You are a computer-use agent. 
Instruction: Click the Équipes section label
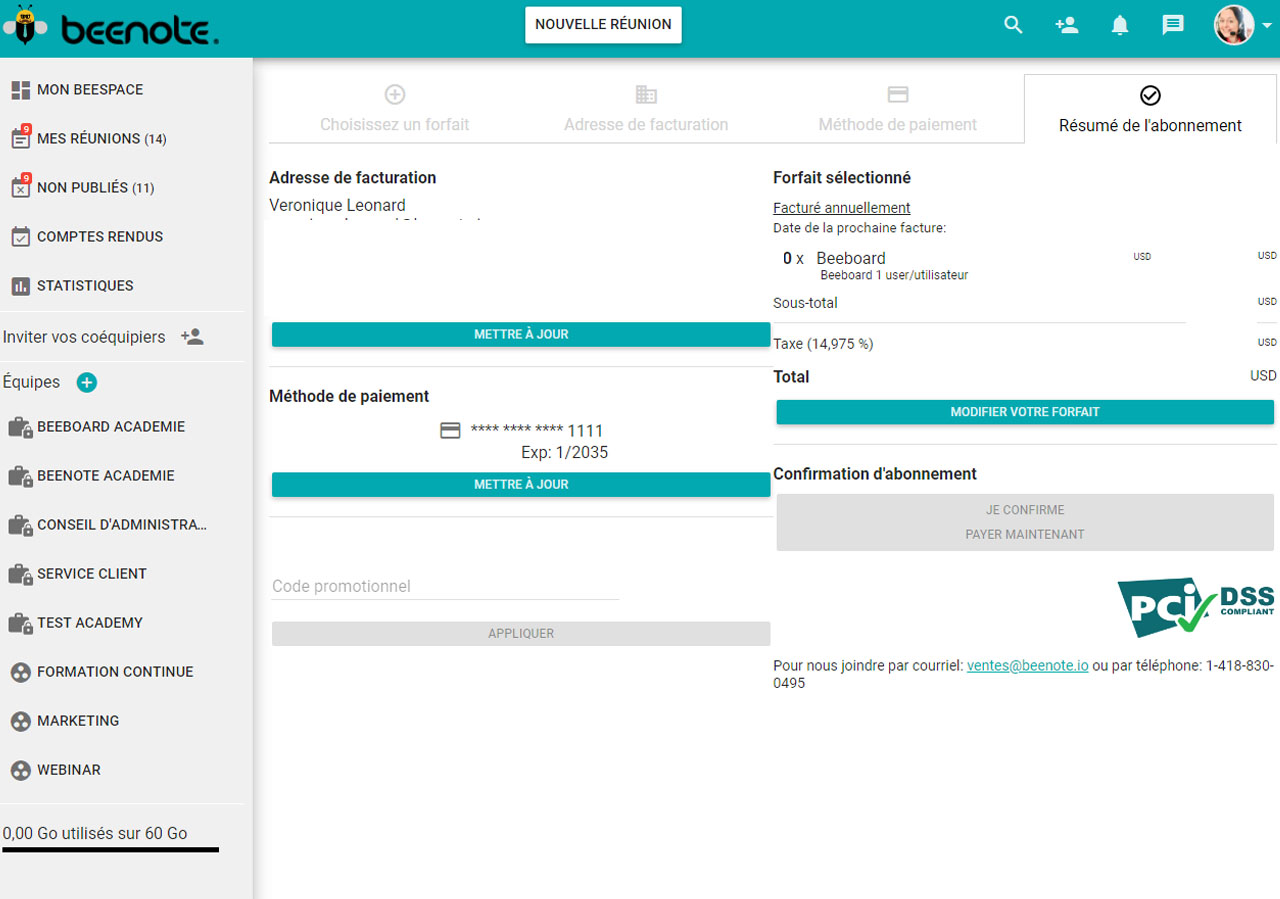(x=31, y=382)
